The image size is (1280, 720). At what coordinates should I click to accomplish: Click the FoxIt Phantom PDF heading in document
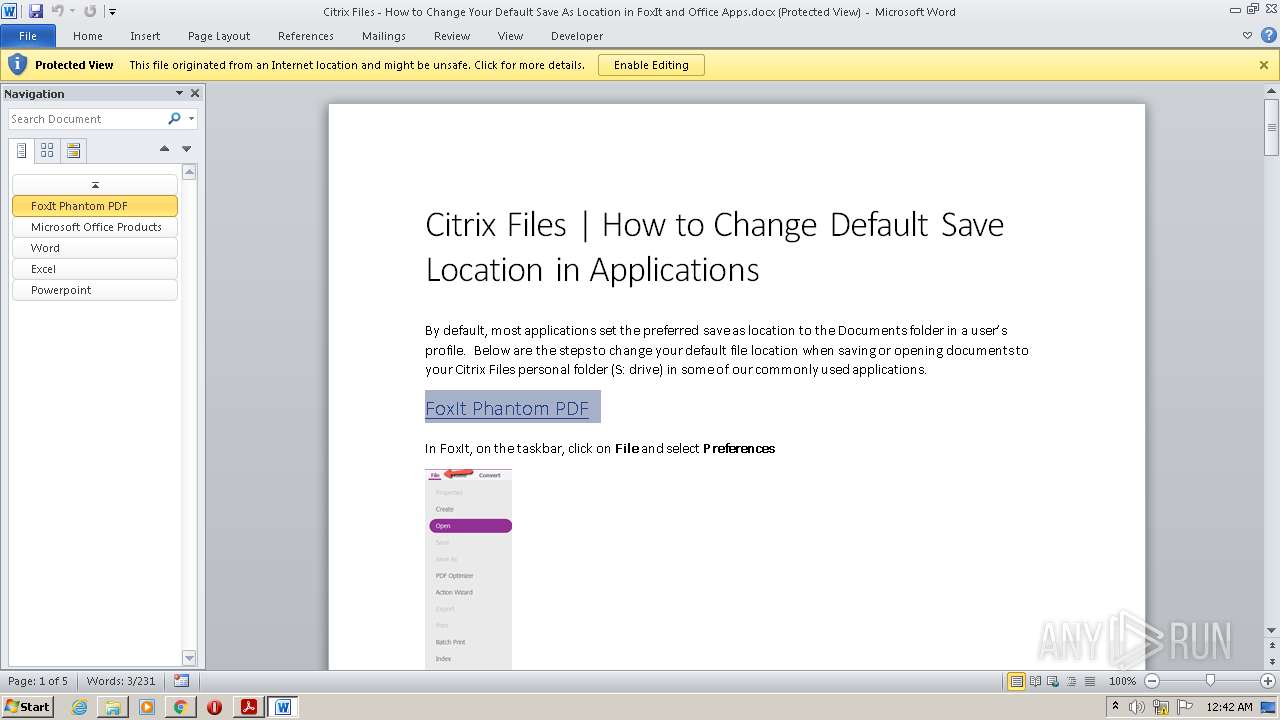507,408
